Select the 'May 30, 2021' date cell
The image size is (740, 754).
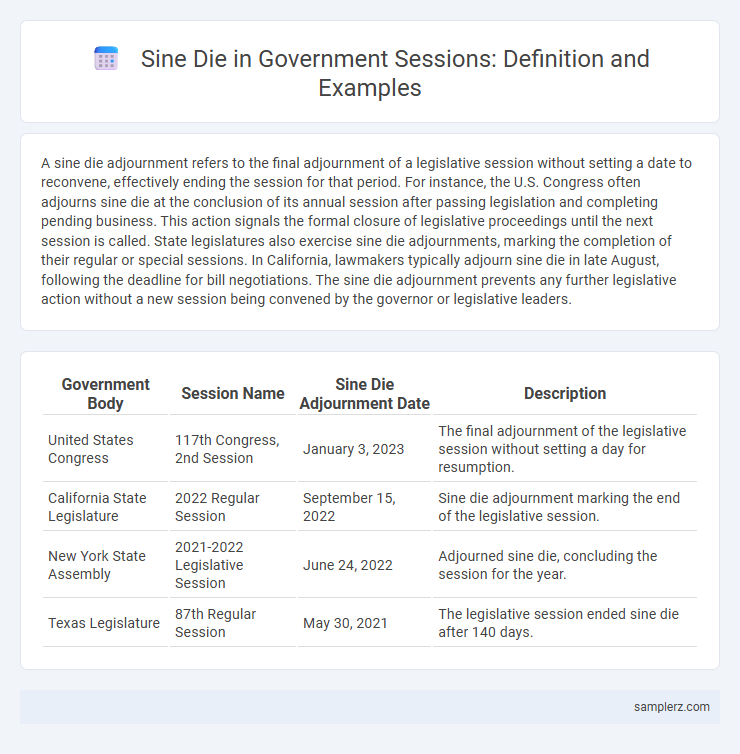click(364, 623)
